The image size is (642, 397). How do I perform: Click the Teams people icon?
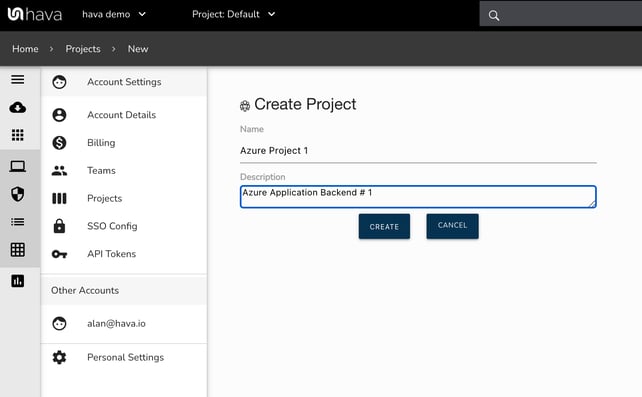59,171
